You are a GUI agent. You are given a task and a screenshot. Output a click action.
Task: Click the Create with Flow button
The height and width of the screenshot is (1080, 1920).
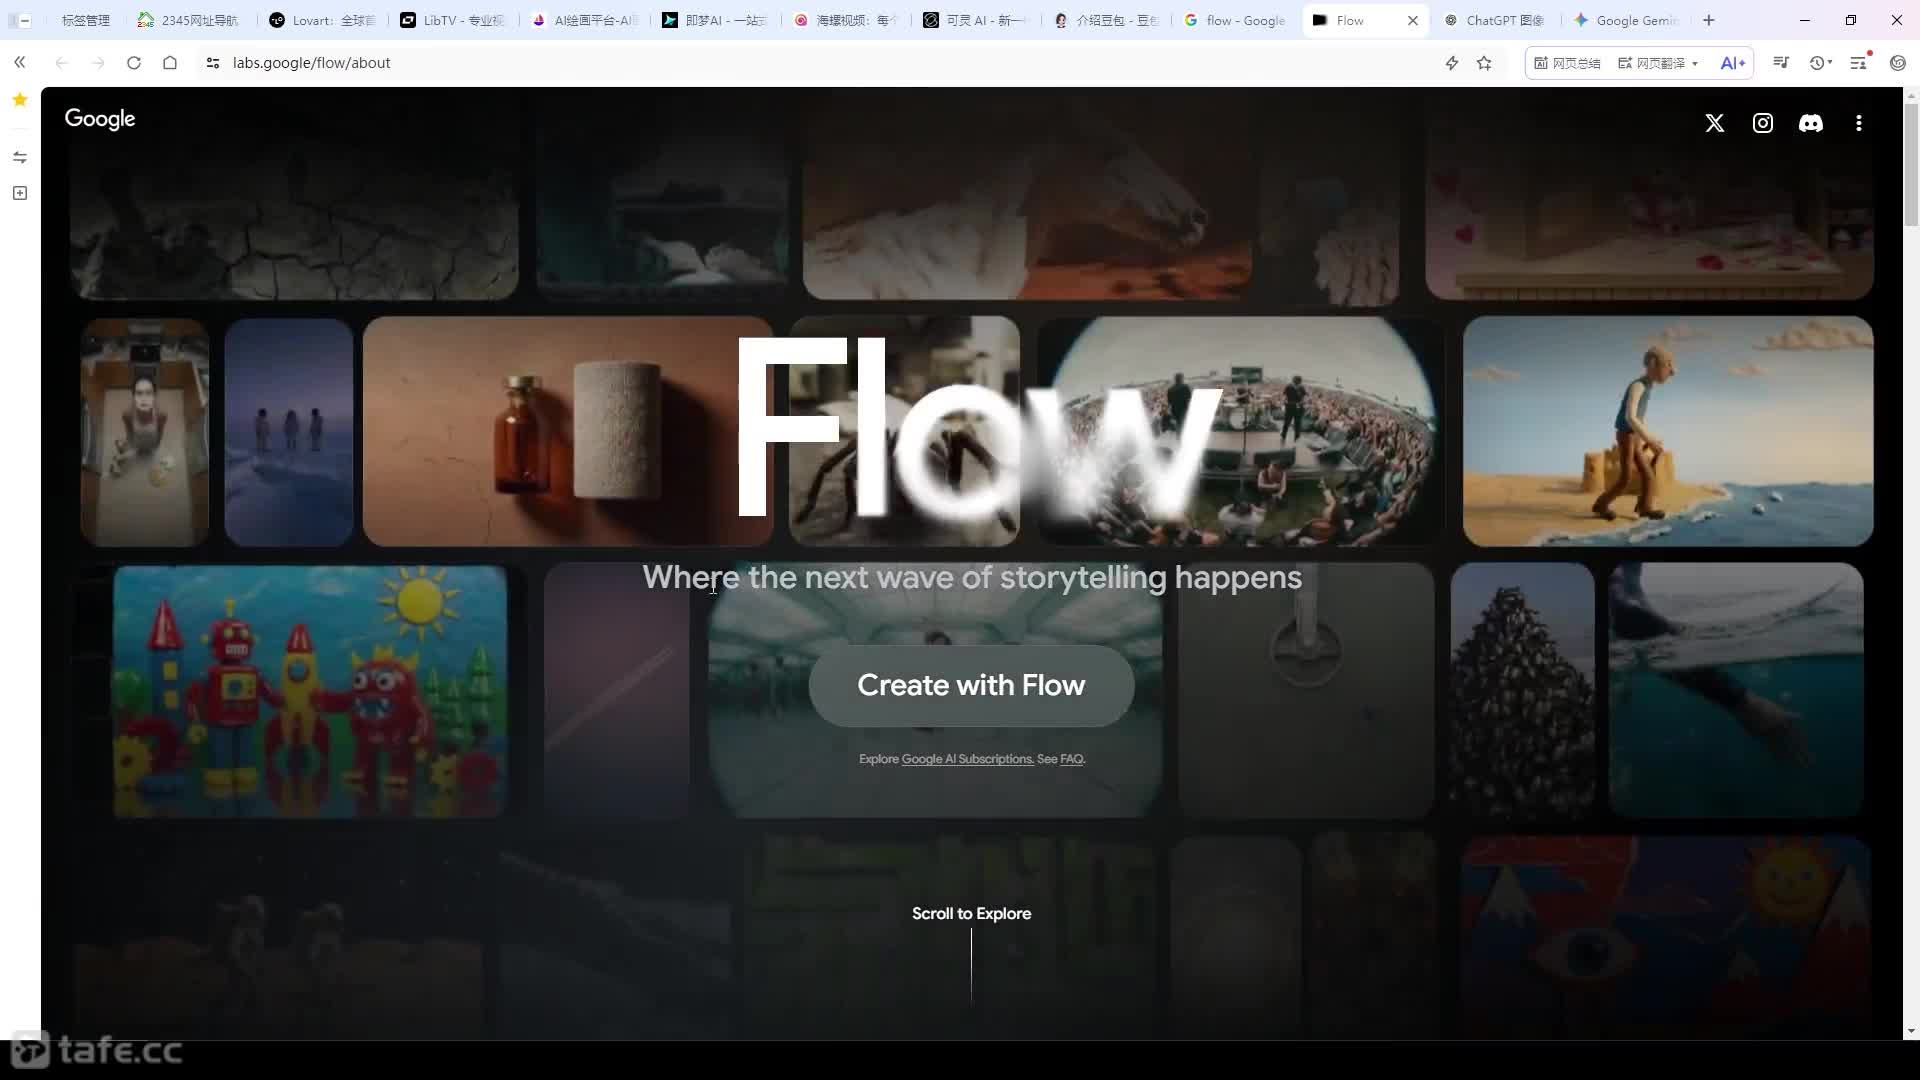[x=971, y=685]
